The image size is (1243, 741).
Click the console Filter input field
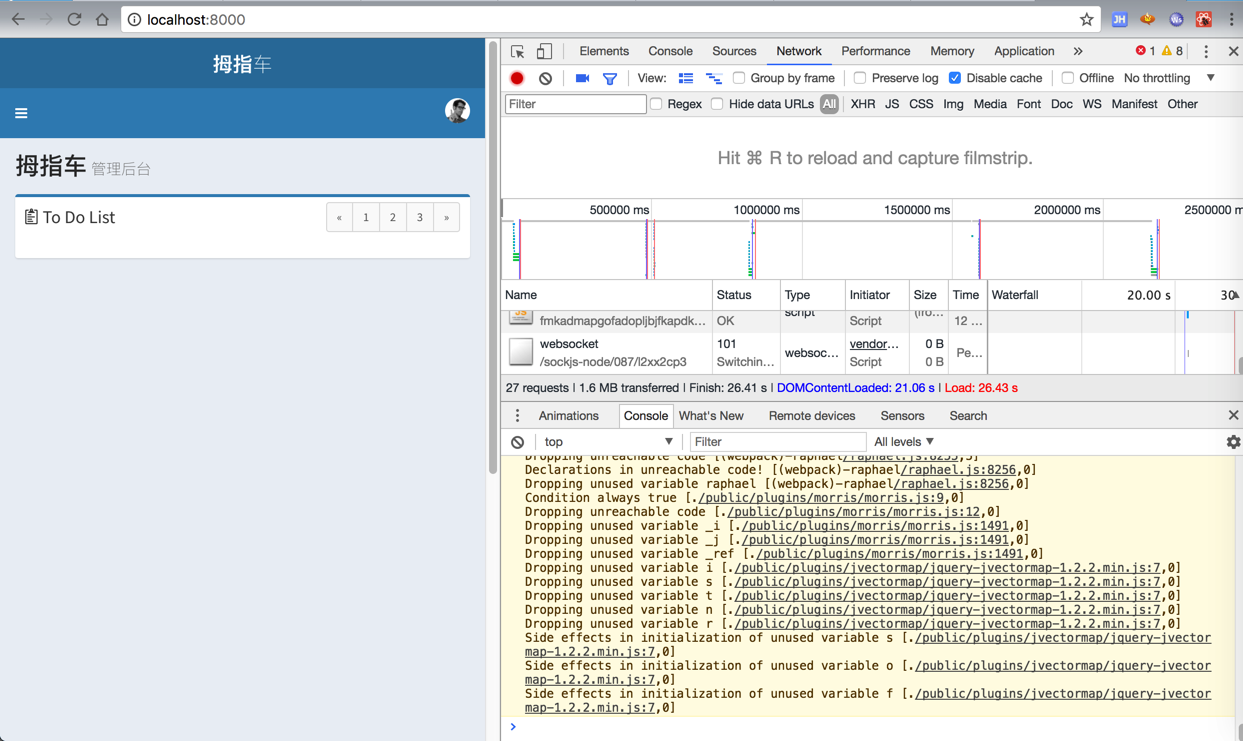777,442
